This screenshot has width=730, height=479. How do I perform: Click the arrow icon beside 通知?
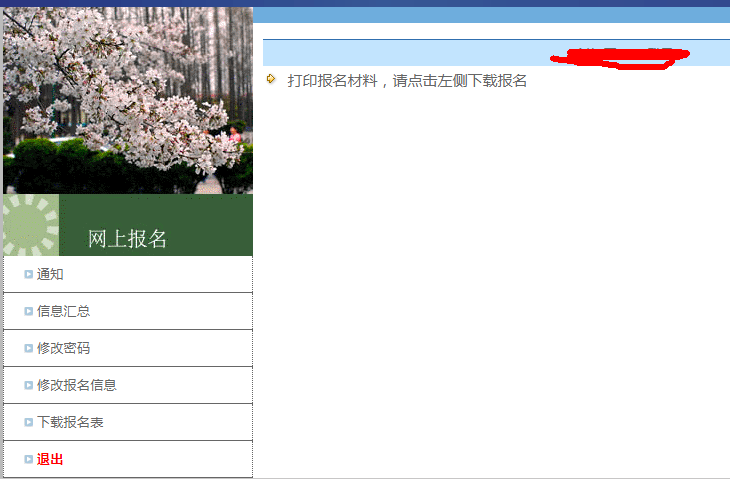click(x=29, y=274)
